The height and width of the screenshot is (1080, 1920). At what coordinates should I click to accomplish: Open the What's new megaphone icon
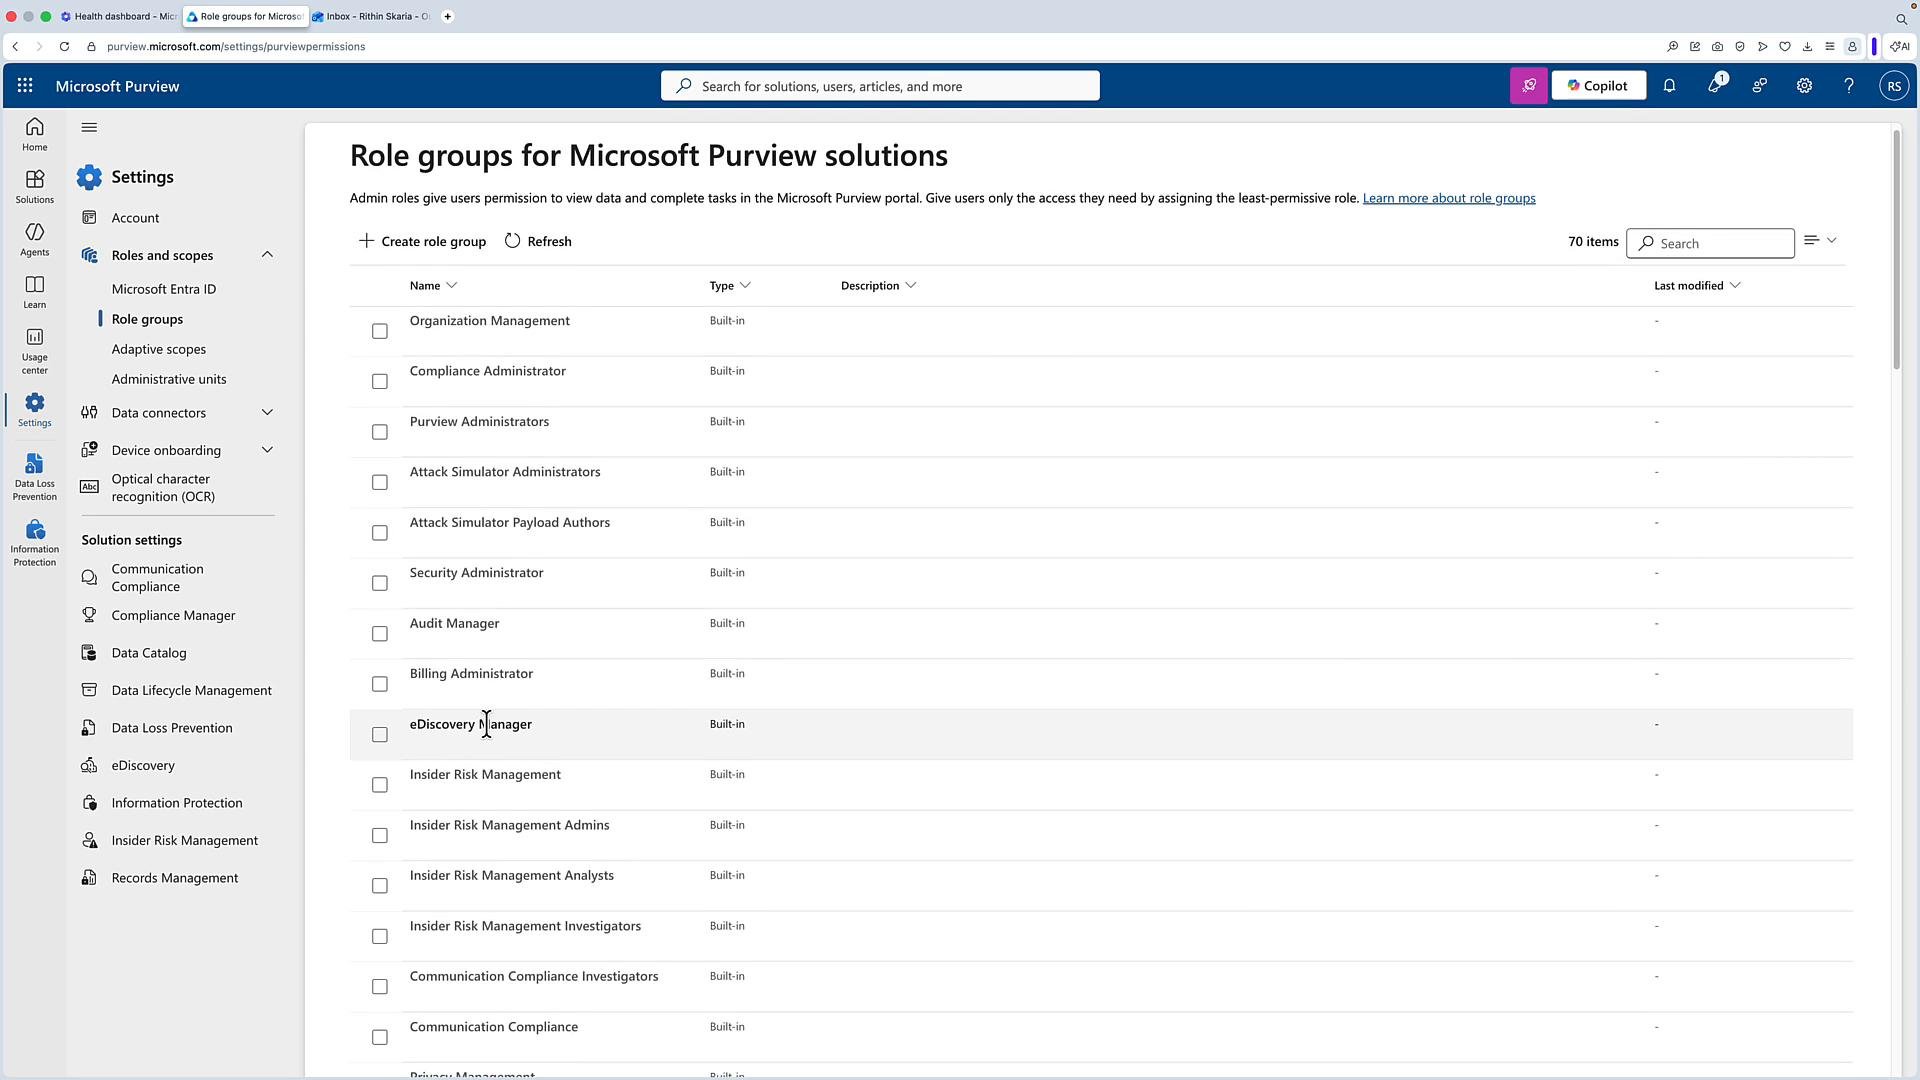[x=1715, y=86]
